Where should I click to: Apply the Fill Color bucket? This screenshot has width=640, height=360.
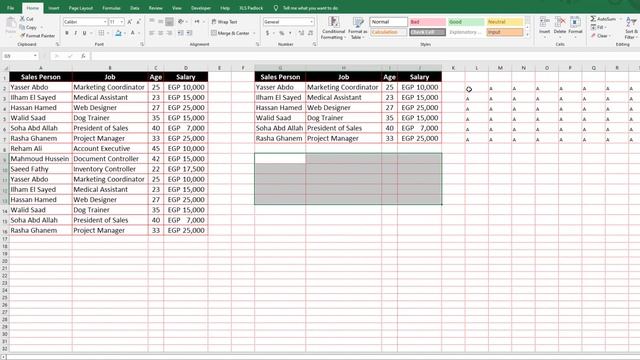pos(118,33)
